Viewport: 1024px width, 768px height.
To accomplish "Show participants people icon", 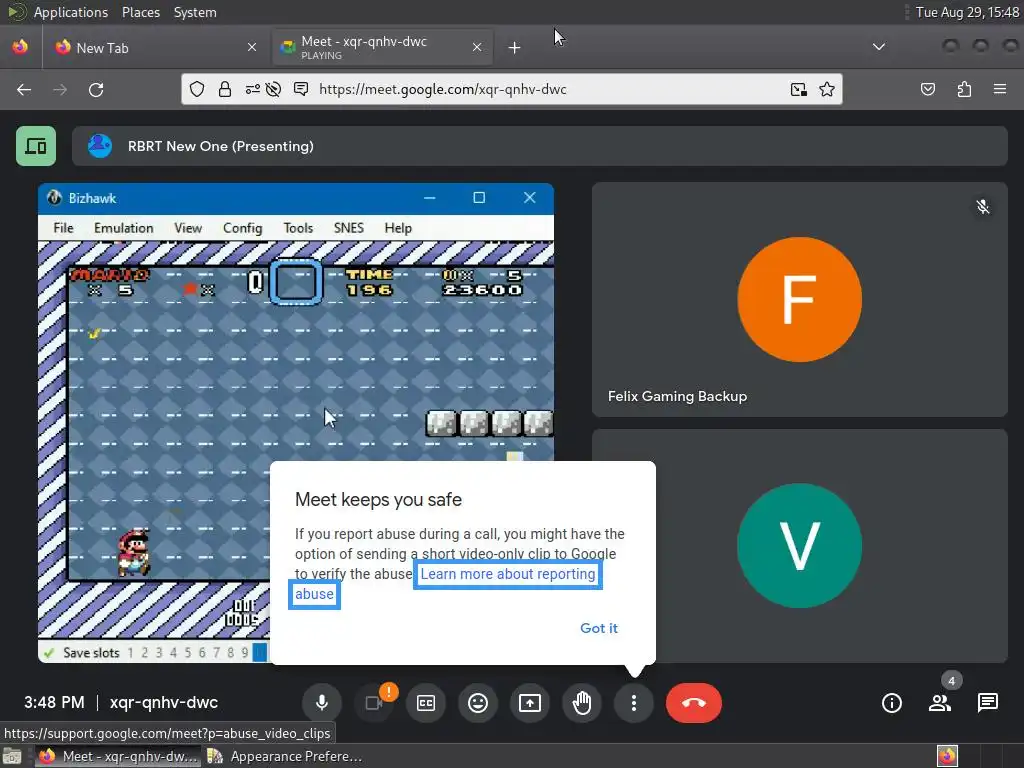I will pyautogui.click(x=940, y=703).
